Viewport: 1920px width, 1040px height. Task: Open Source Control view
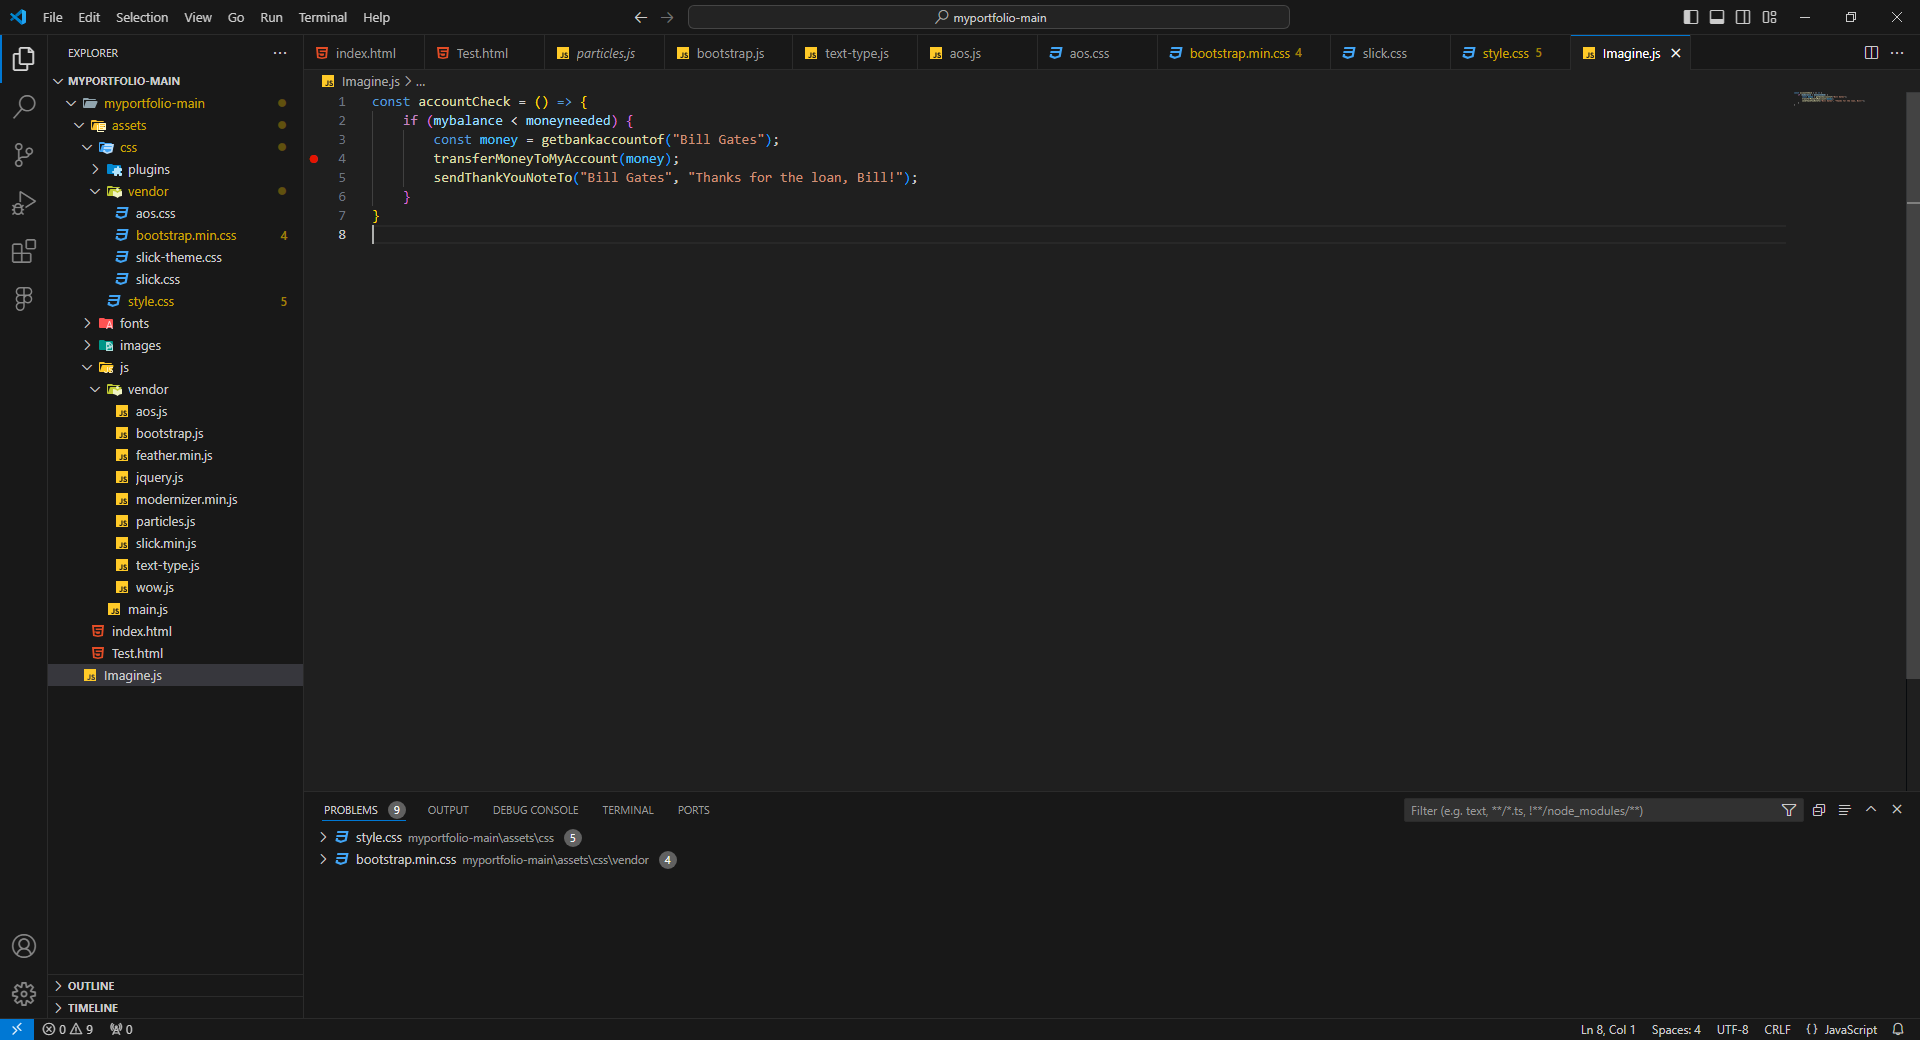(x=24, y=155)
